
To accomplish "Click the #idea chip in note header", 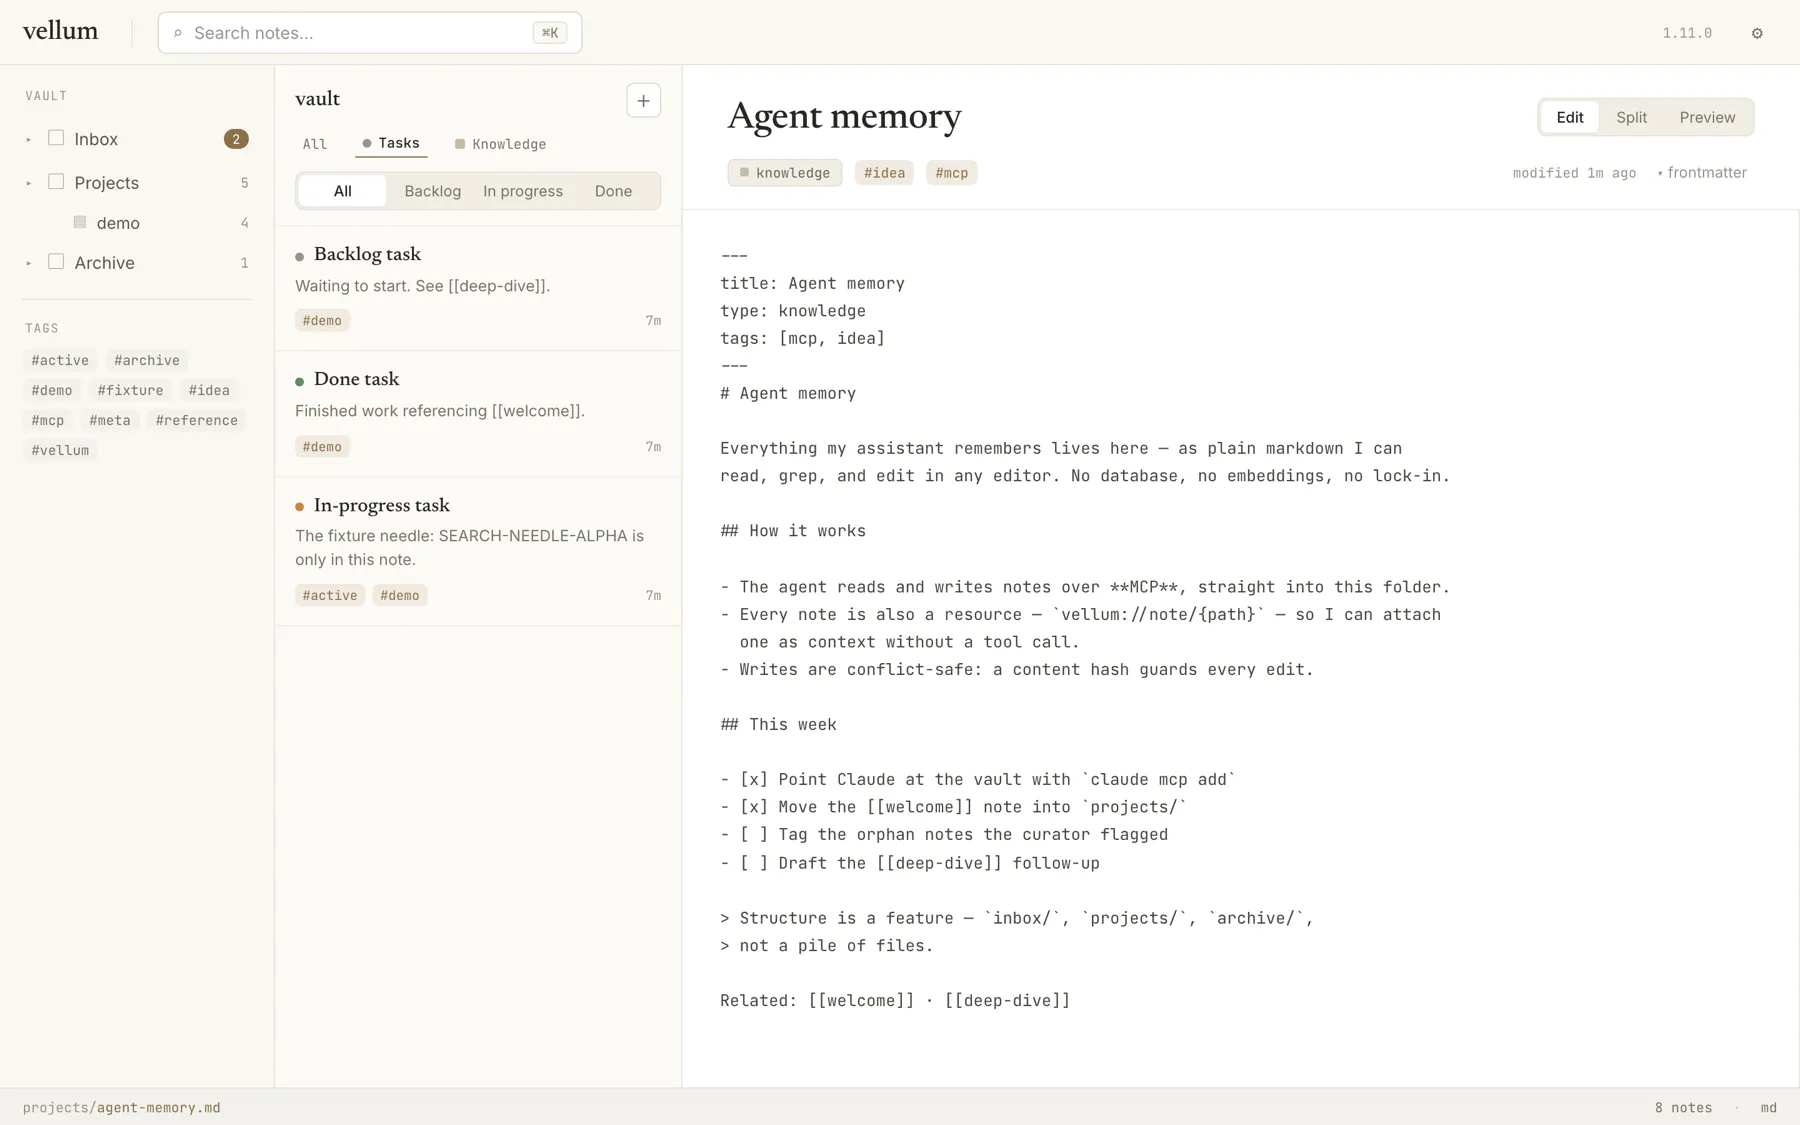I will click(884, 173).
